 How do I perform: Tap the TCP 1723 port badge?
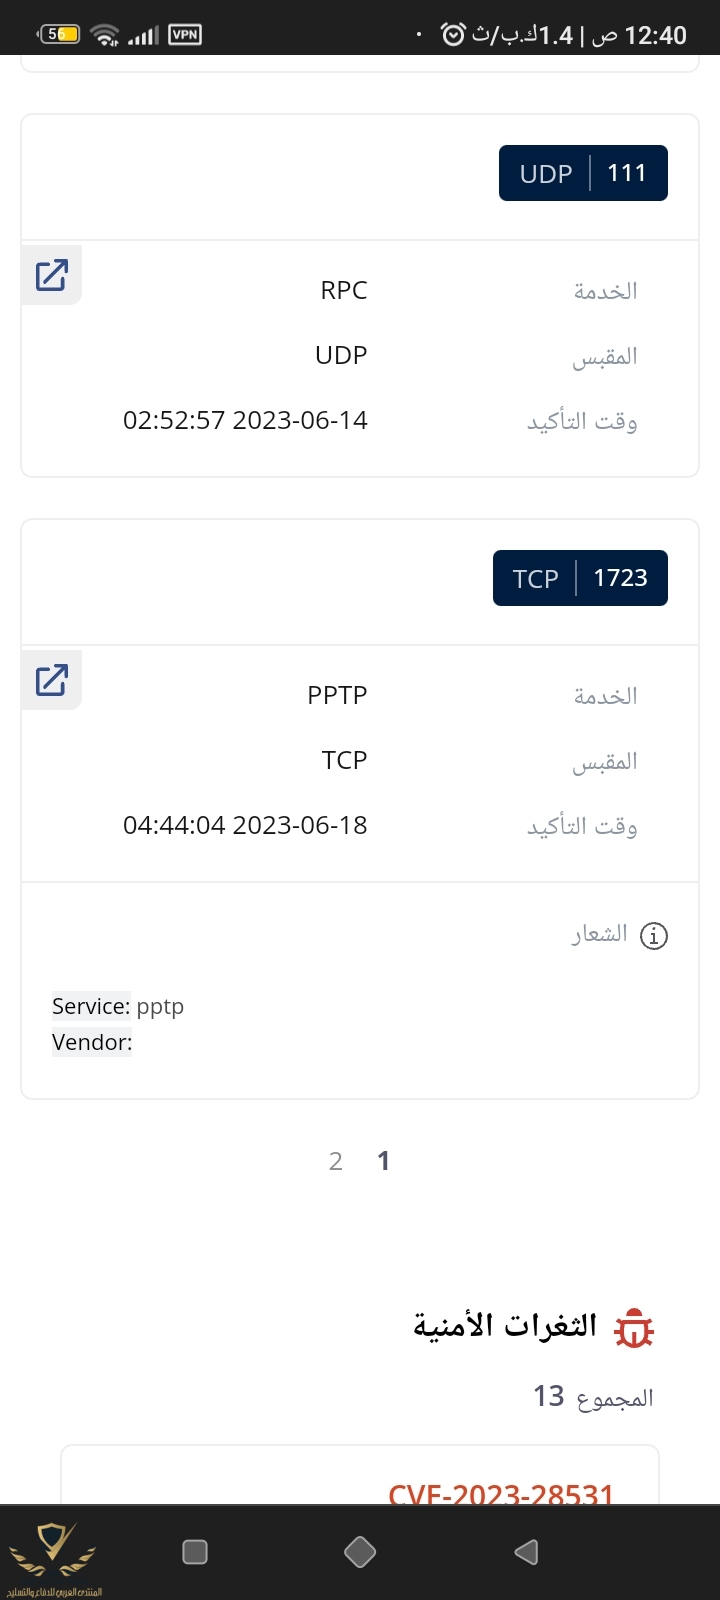pos(580,578)
